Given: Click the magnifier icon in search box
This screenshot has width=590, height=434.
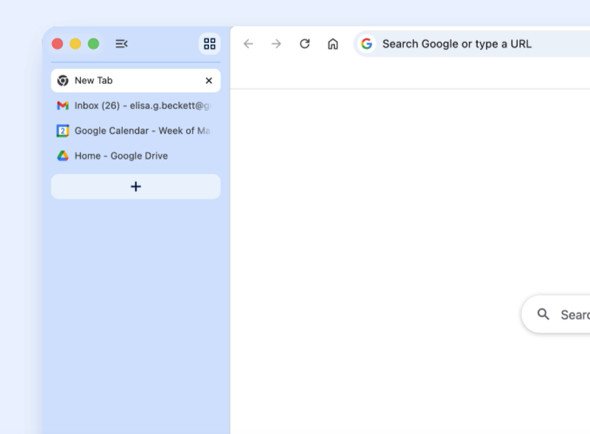Looking at the screenshot, I should pos(543,314).
